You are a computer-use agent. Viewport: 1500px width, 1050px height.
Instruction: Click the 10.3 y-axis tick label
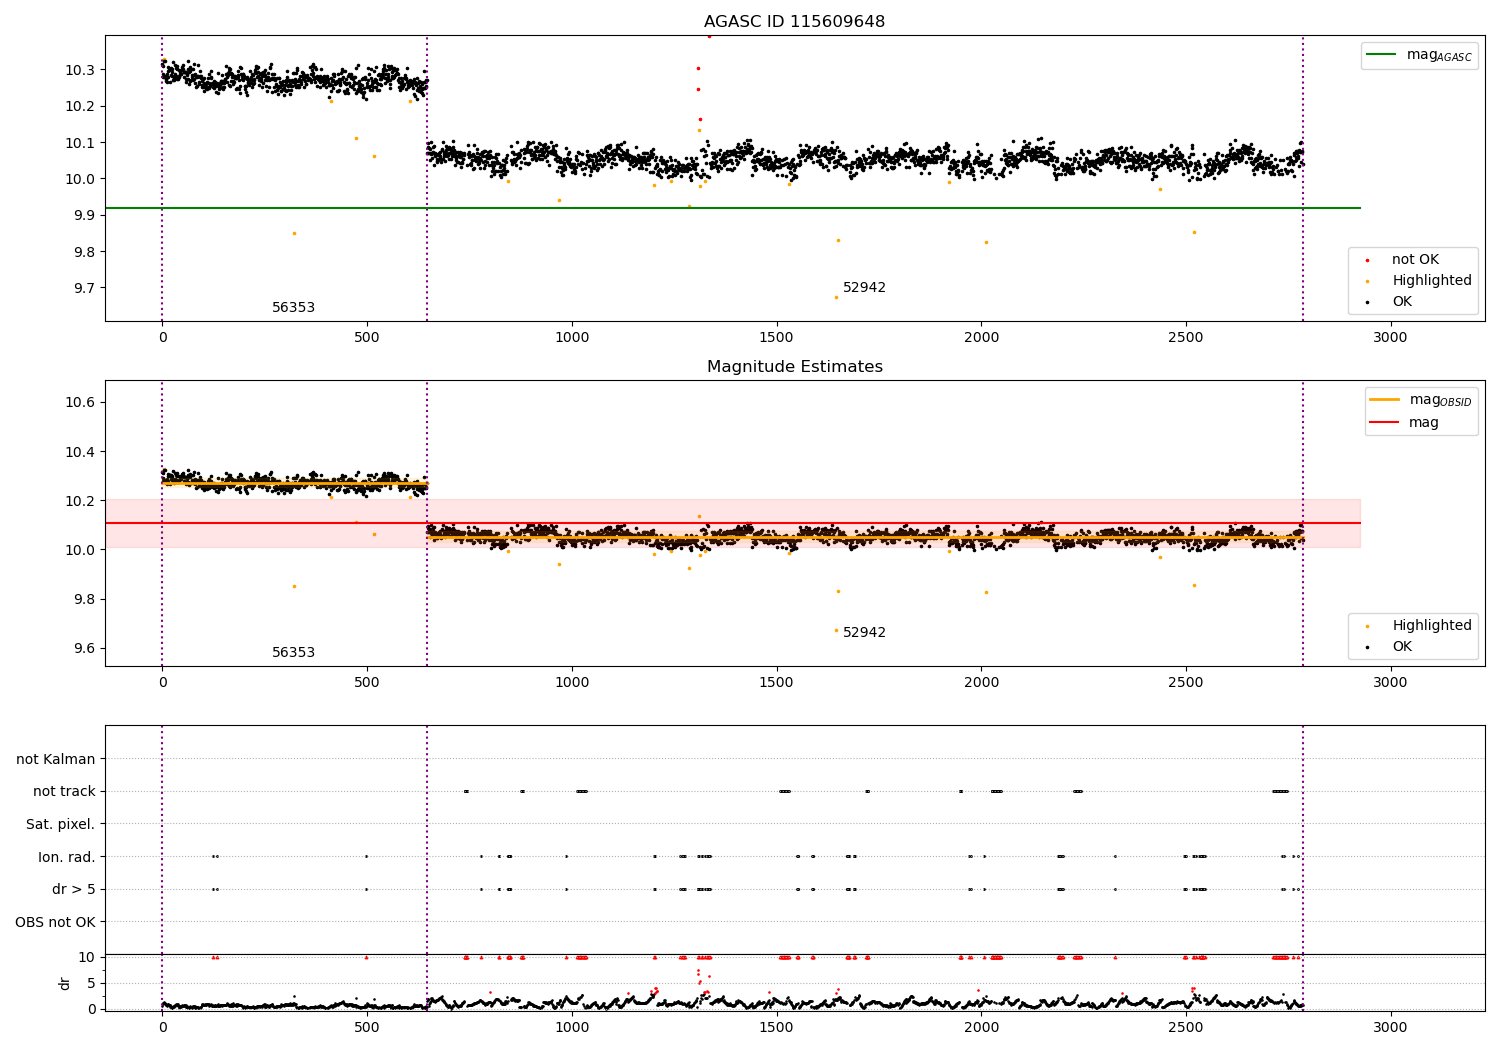80,70
